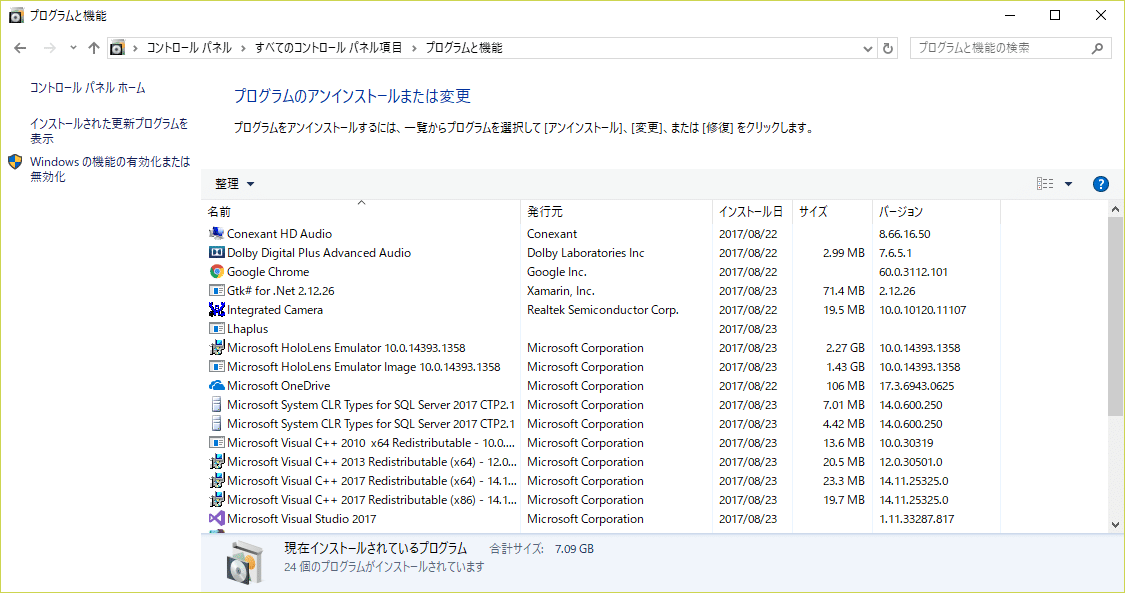Screen dimensions: 1125x593
Task: Go up one level with up arrow
Action: pos(93,48)
